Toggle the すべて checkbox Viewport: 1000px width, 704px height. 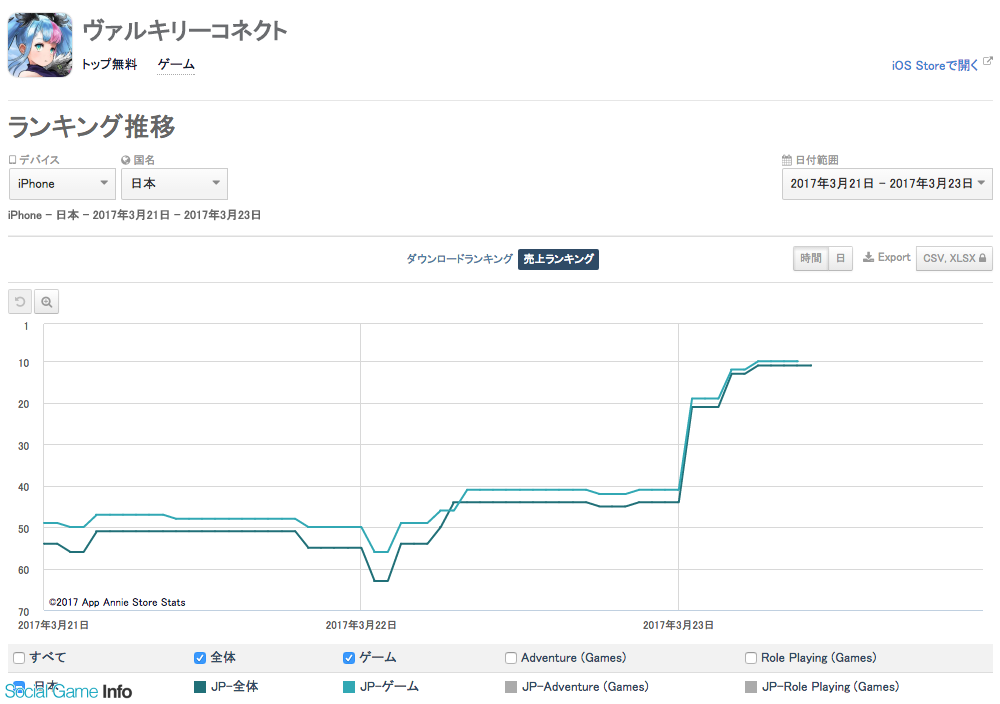click(x=19, y=658)
